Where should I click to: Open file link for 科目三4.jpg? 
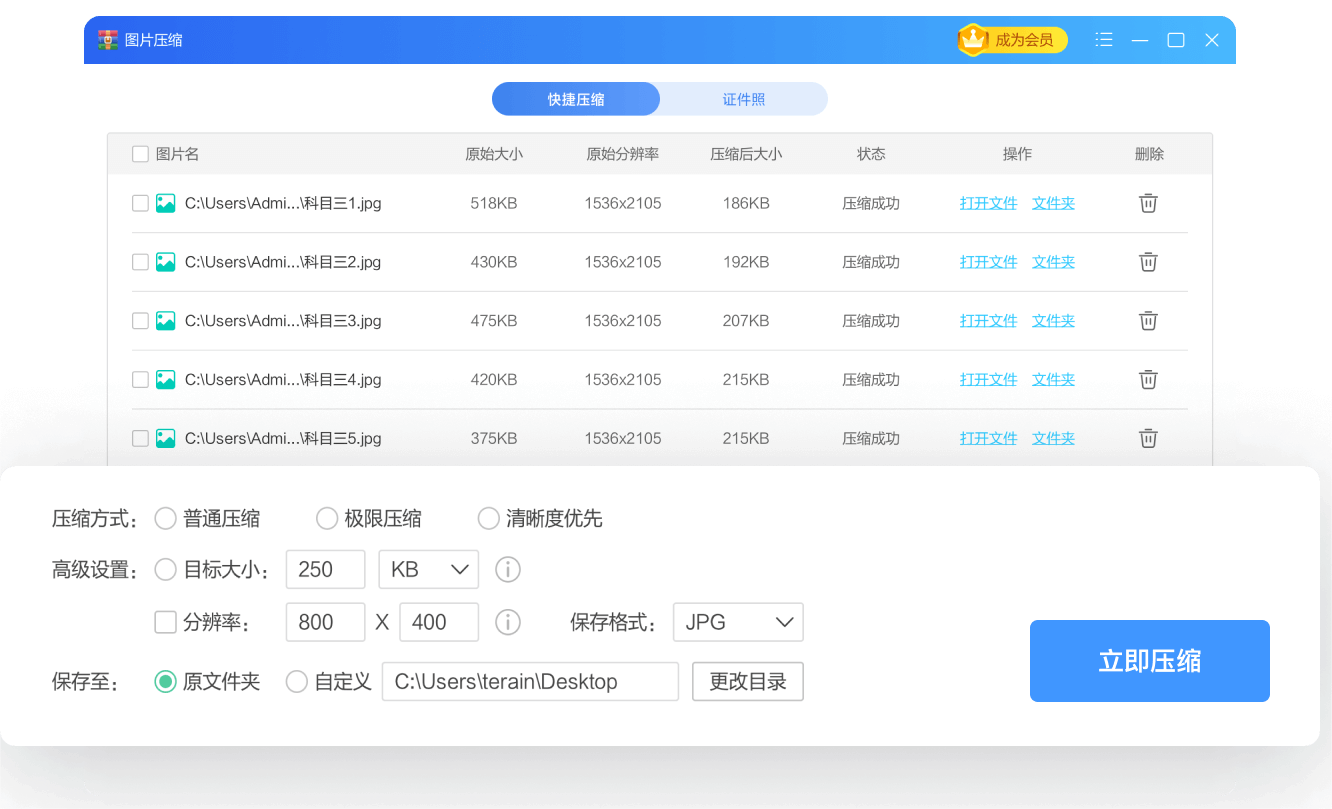coord(989,380)
